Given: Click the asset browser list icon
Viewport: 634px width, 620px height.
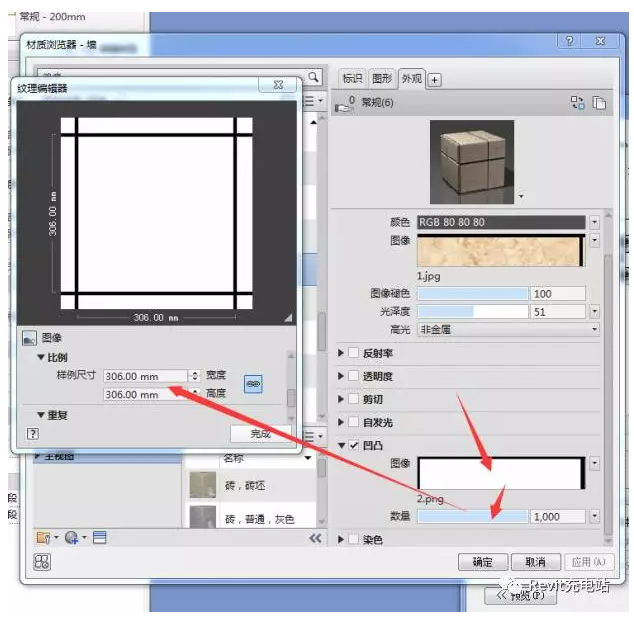Looking at the screenshot, I should point(99,537).
